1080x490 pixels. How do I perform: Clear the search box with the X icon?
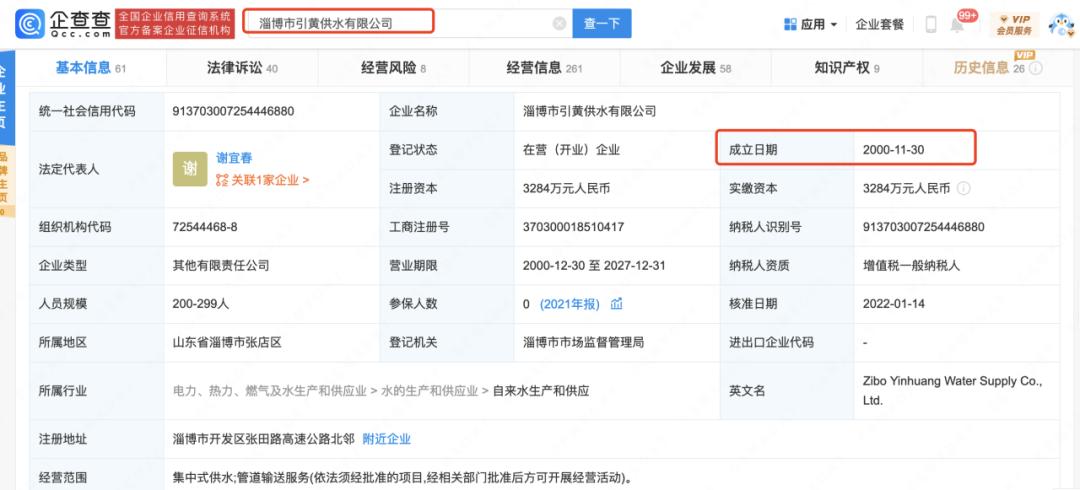[559, 23]
